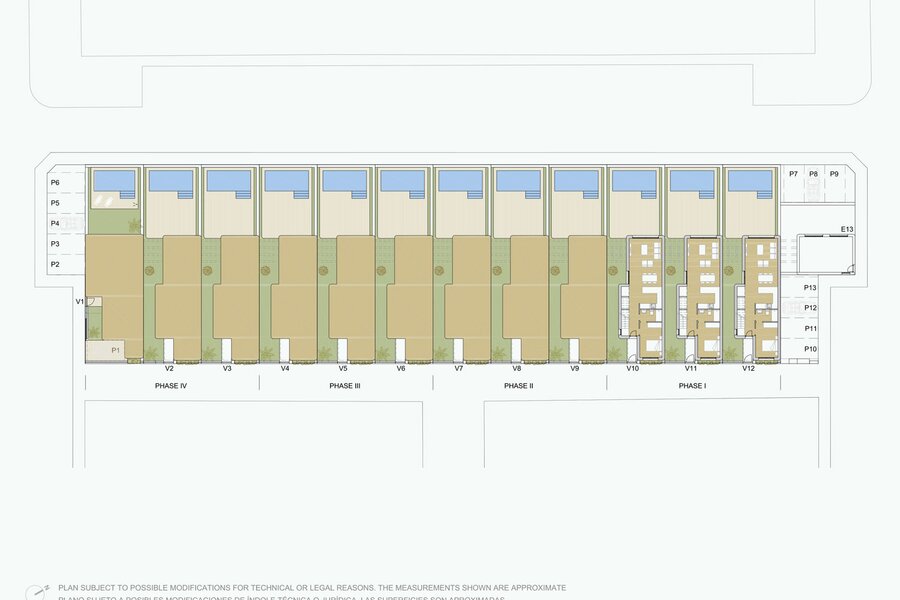
Task: Click the V6 villa label
Action: point(400,369)
